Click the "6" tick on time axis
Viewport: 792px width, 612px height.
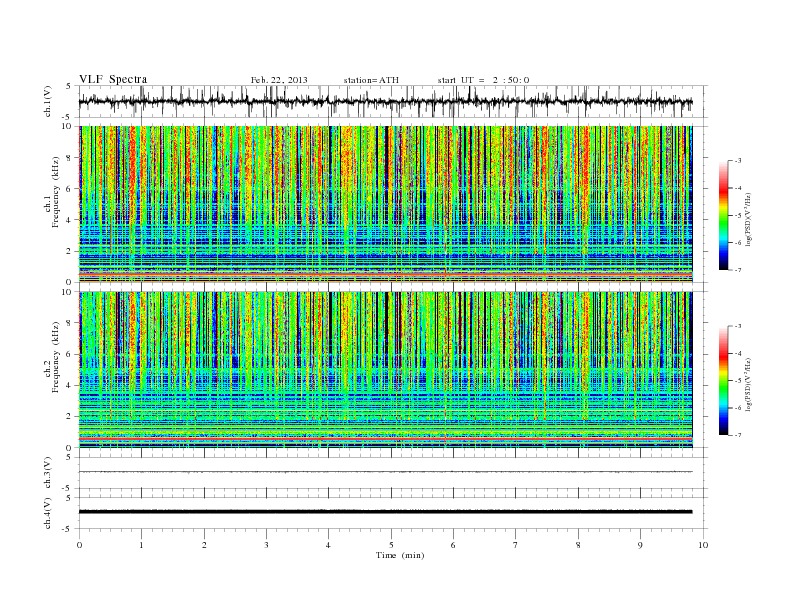453,545
